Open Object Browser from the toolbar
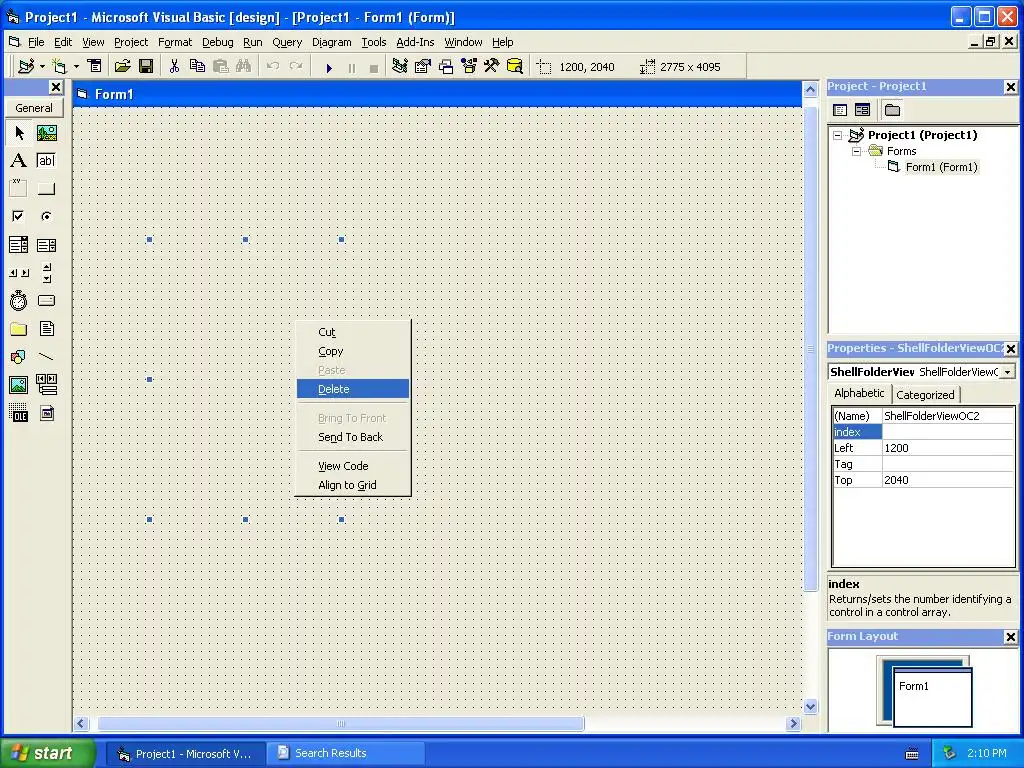This screenshot has width=1024, height=768. [x=469, y=66]
